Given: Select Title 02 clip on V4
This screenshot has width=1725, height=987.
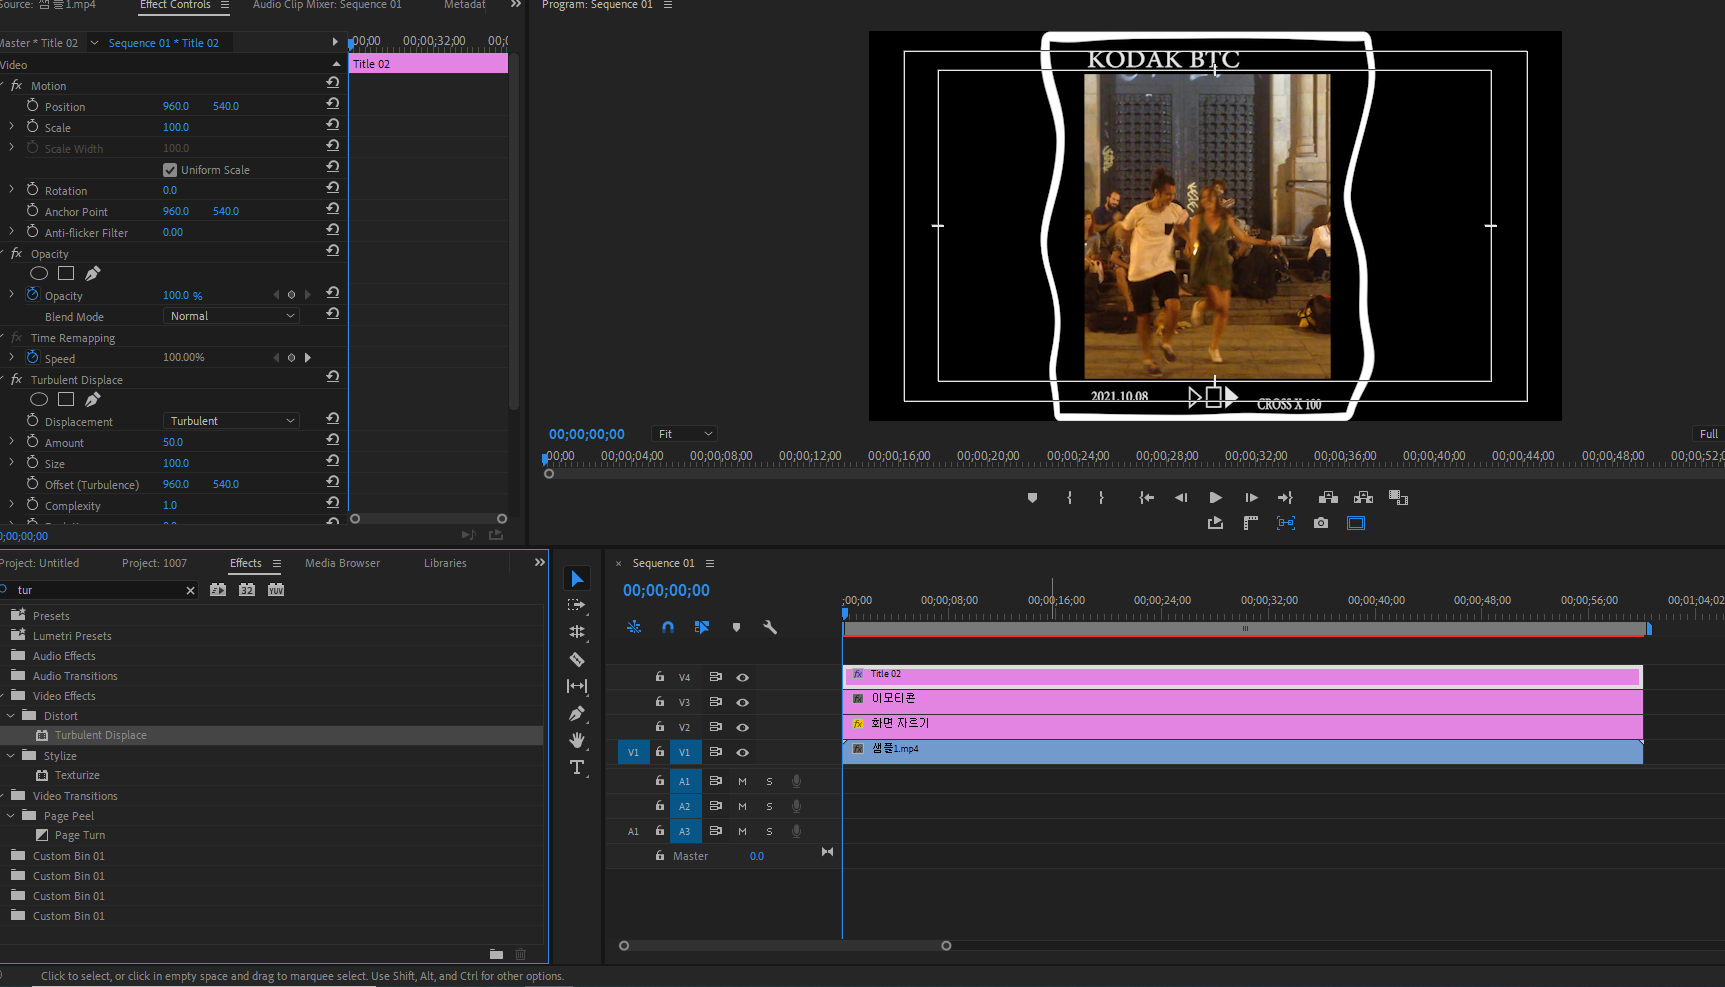Looking at the screenshot, I should click(x=1242, y=677).
